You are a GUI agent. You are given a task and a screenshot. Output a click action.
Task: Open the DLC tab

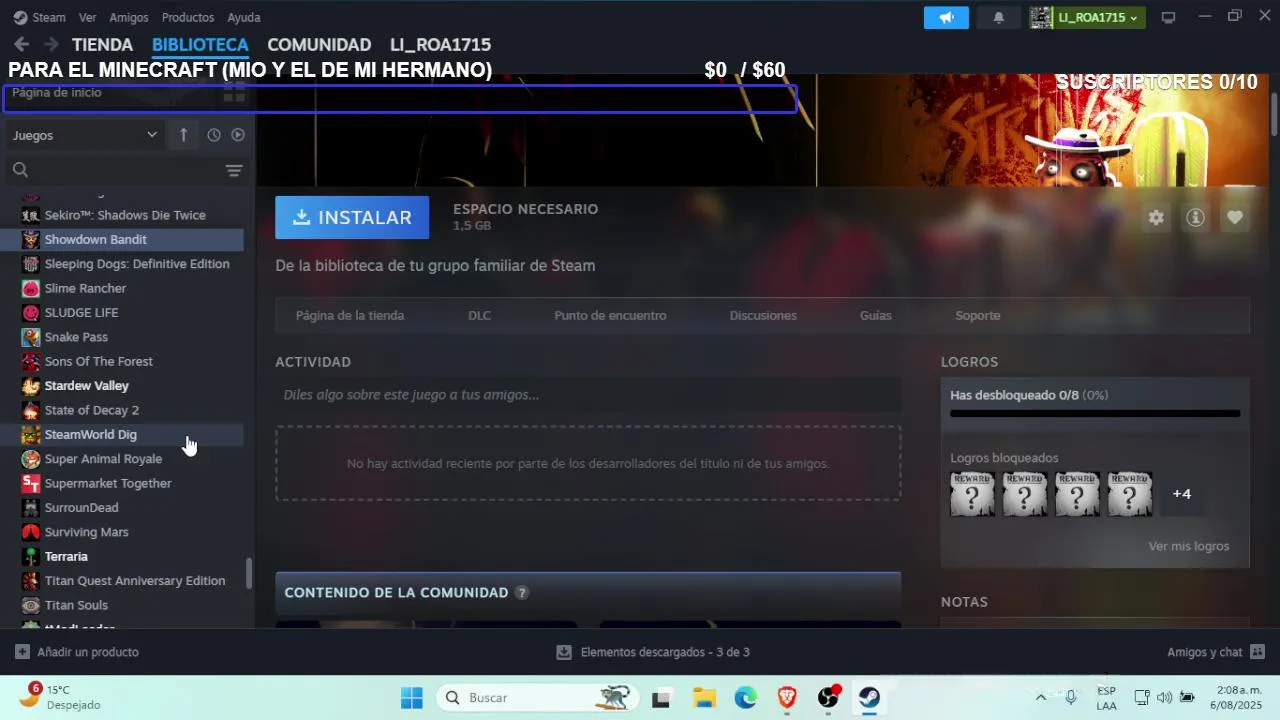coord(479,315)
